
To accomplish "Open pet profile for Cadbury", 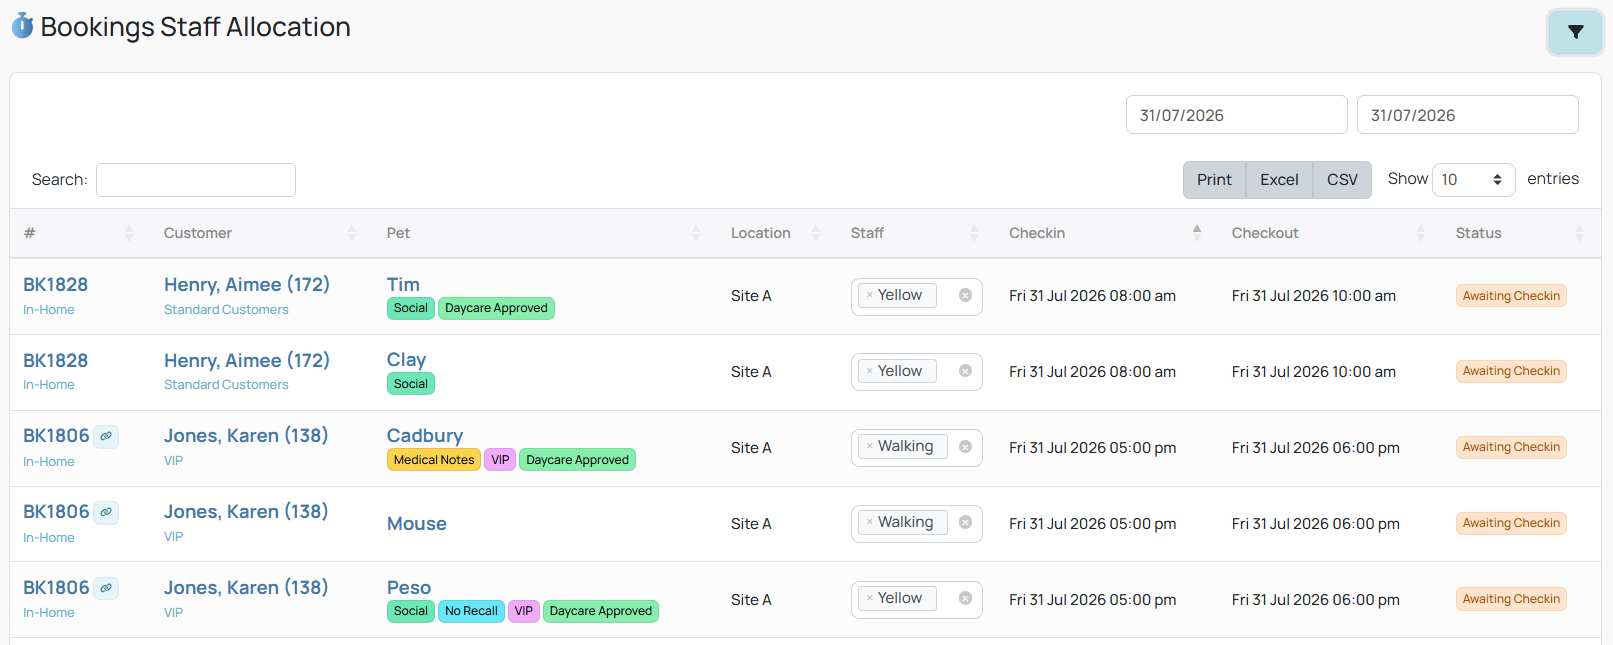I will [425, 436].
